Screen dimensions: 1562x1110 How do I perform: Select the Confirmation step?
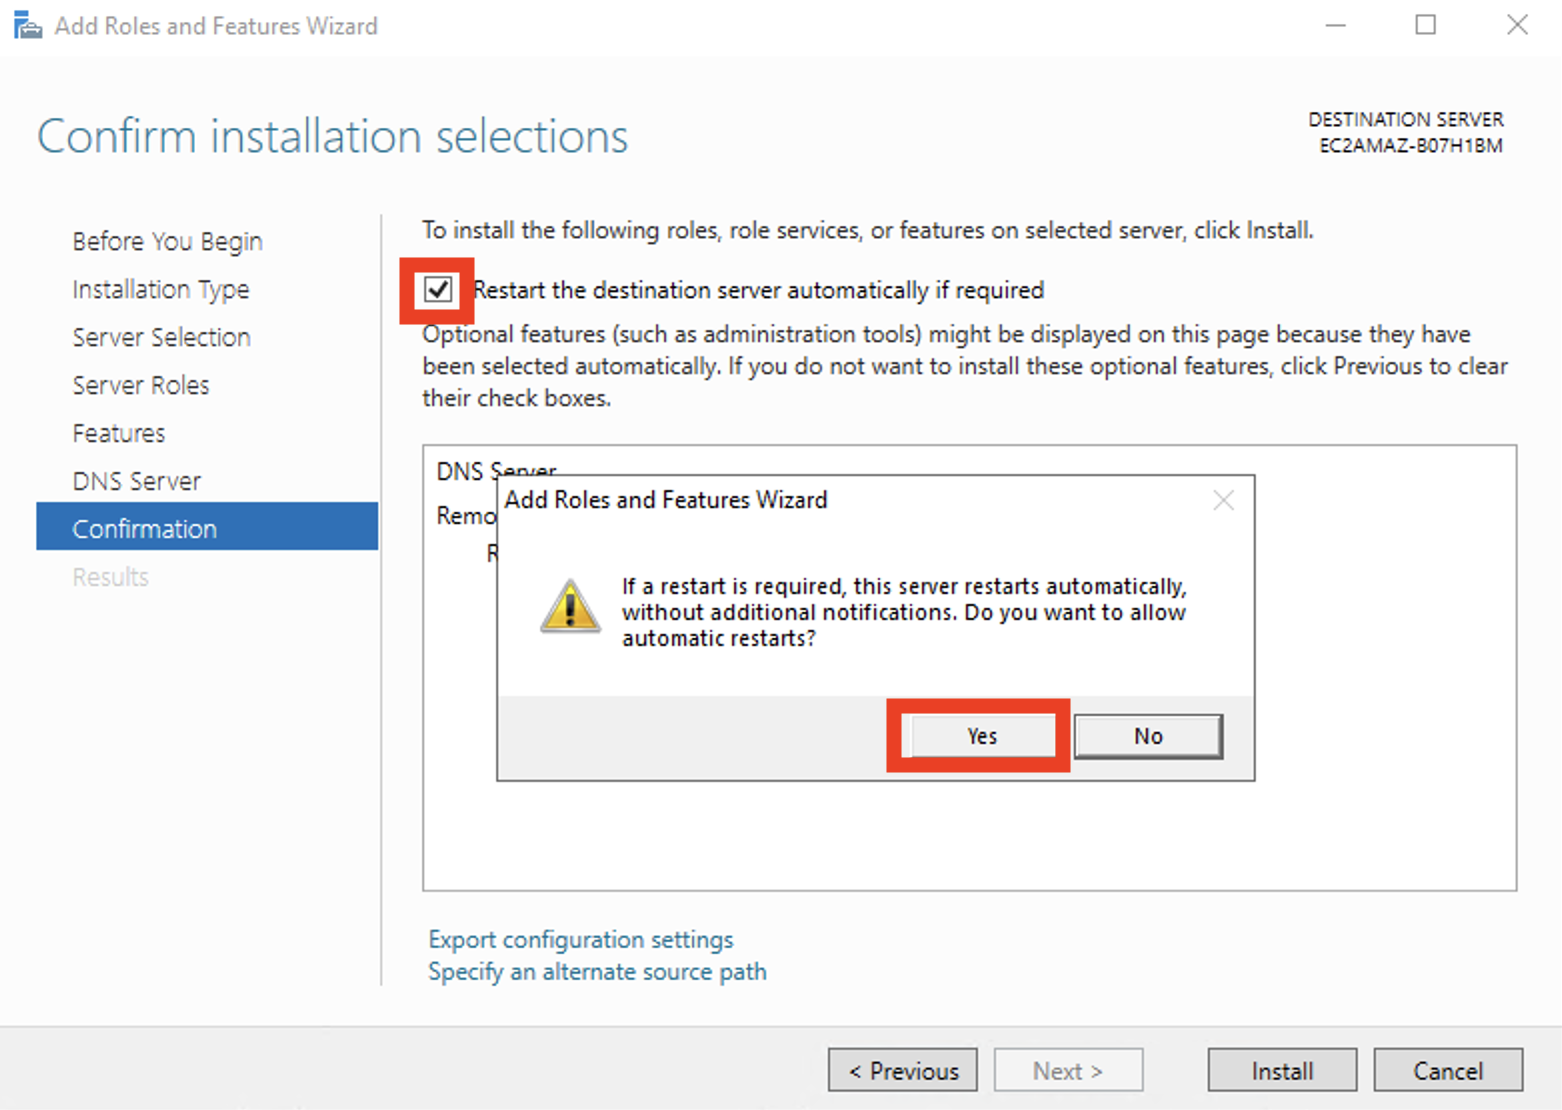[x=207, y=527]
